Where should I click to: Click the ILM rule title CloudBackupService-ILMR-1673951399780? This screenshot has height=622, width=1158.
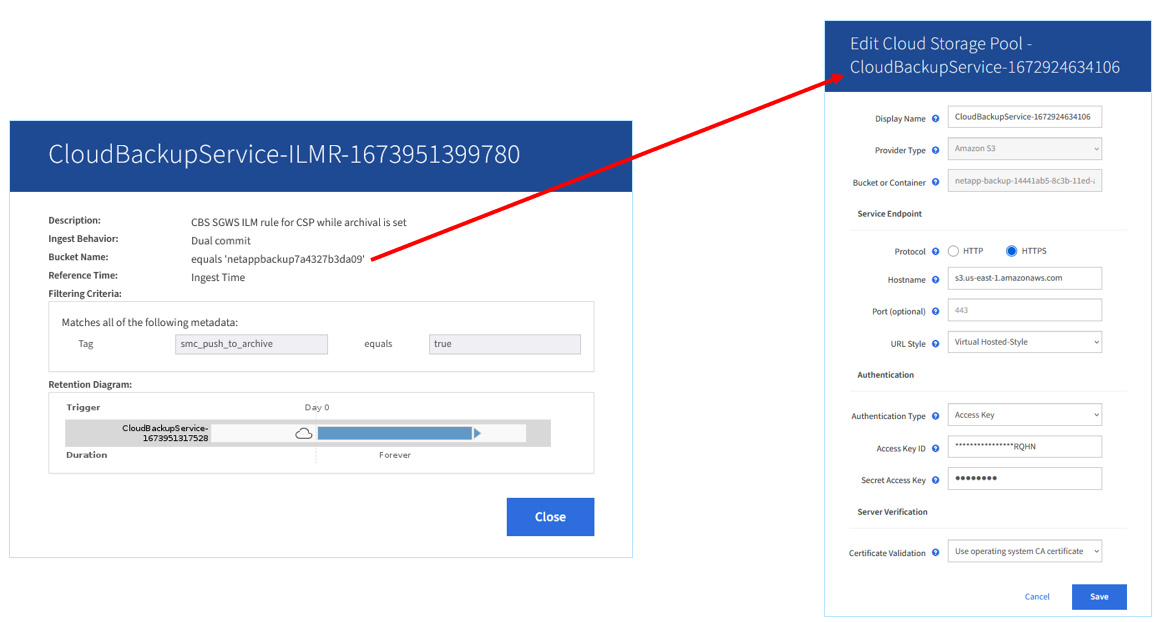[284, 154]
